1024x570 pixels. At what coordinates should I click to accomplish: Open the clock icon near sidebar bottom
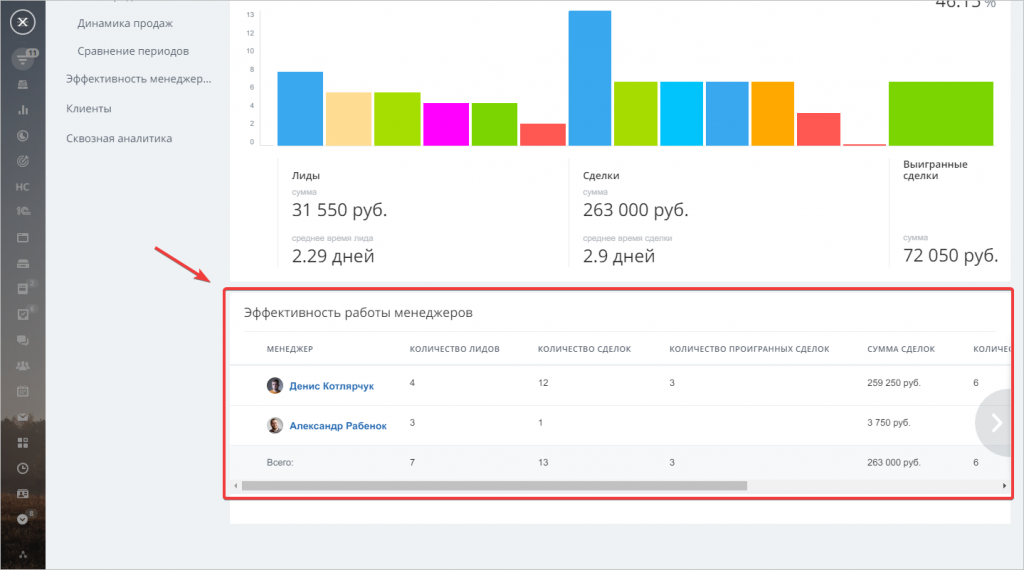23,468
